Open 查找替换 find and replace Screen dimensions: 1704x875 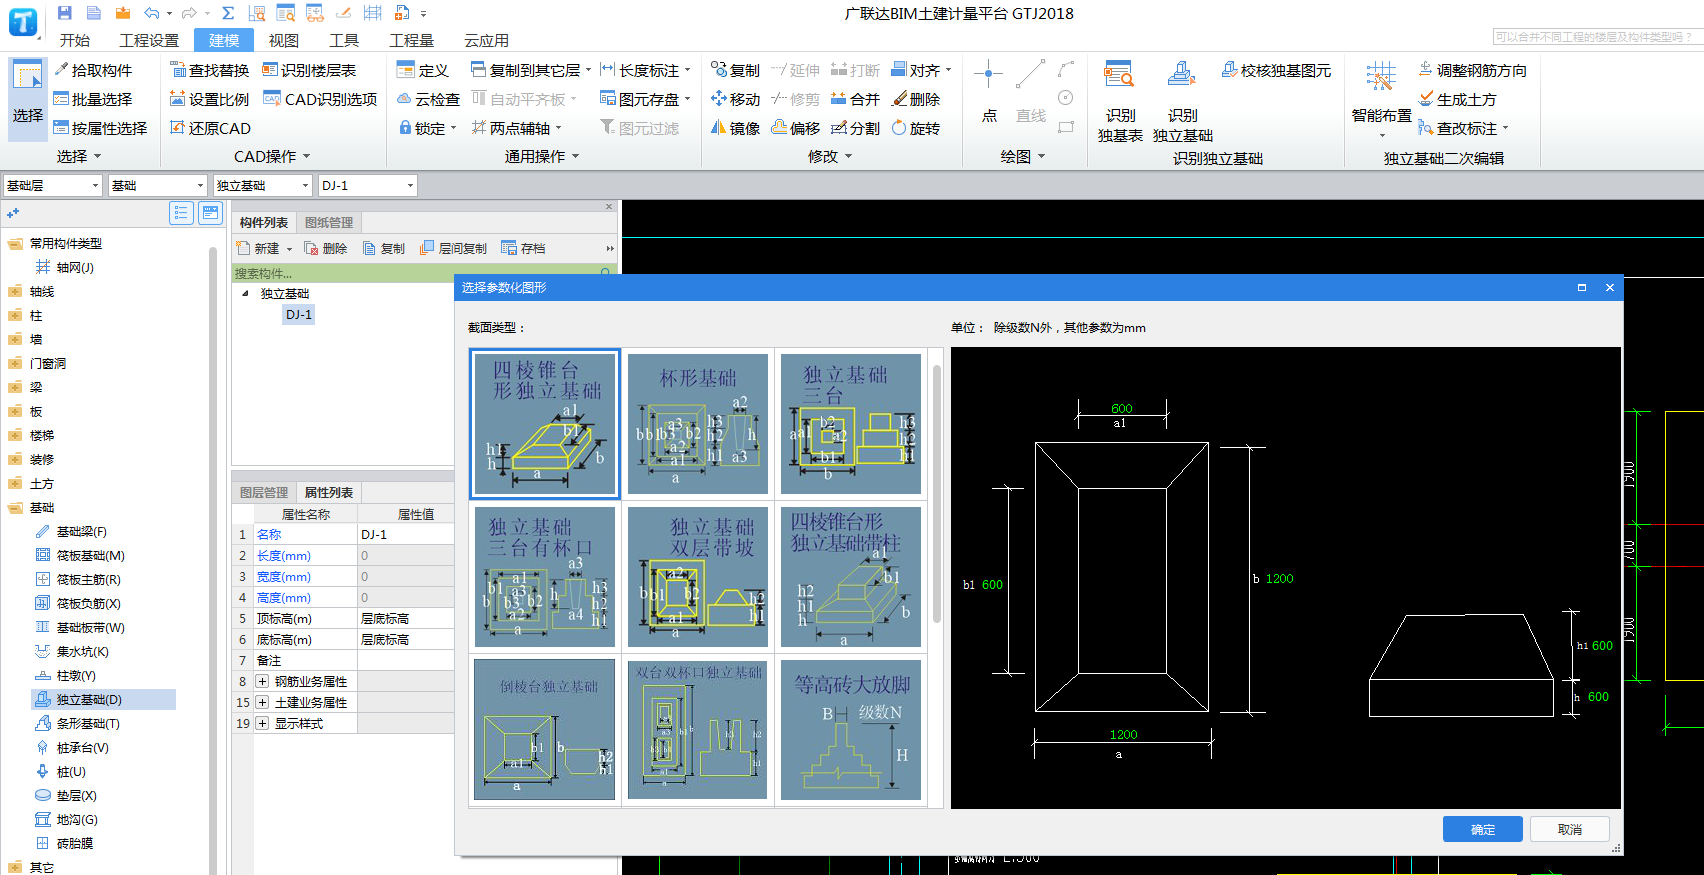[210, 70]
